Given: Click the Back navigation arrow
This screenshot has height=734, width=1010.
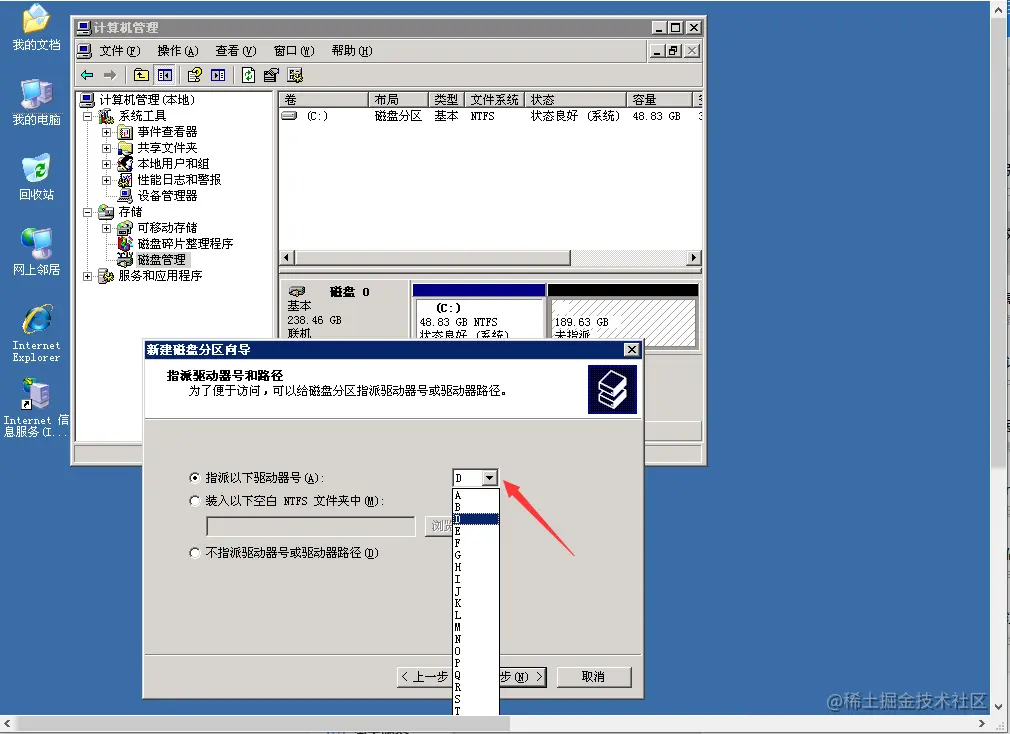Looking at the screenshot, I should 85,74.
